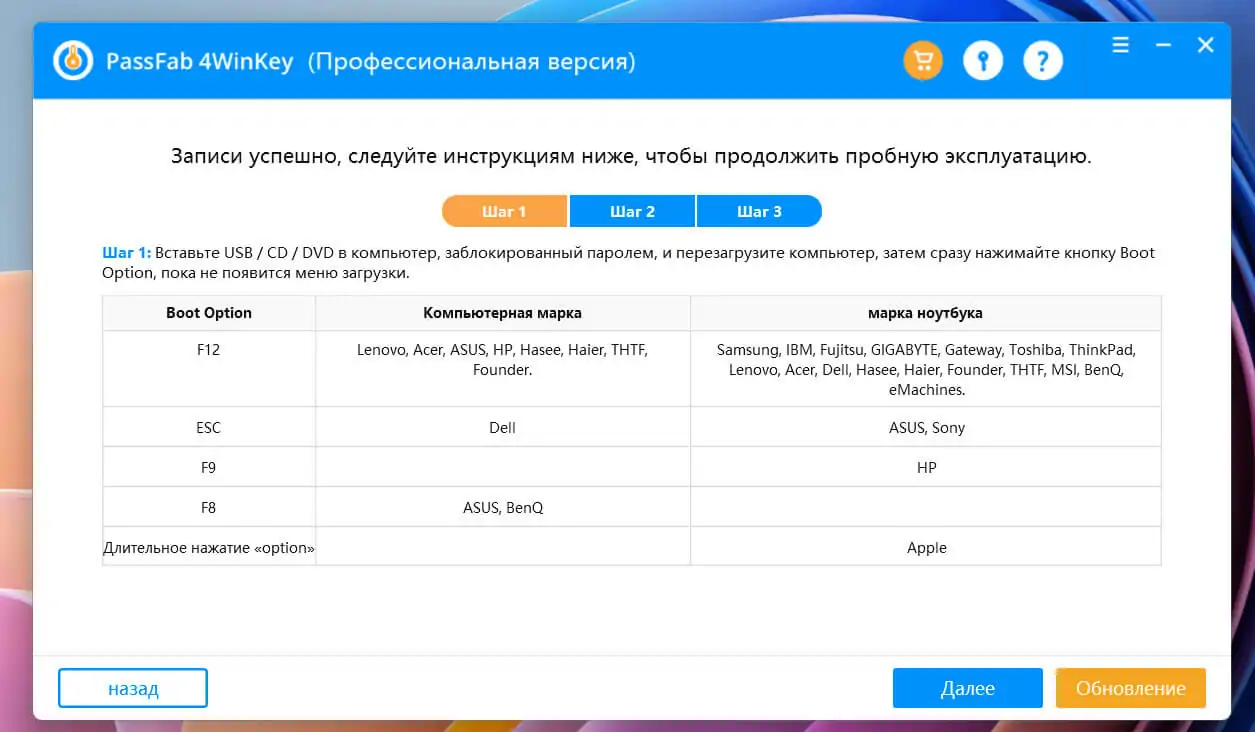Minimize the PassFab window
1255x732 pixels.
pos(1163,45)
